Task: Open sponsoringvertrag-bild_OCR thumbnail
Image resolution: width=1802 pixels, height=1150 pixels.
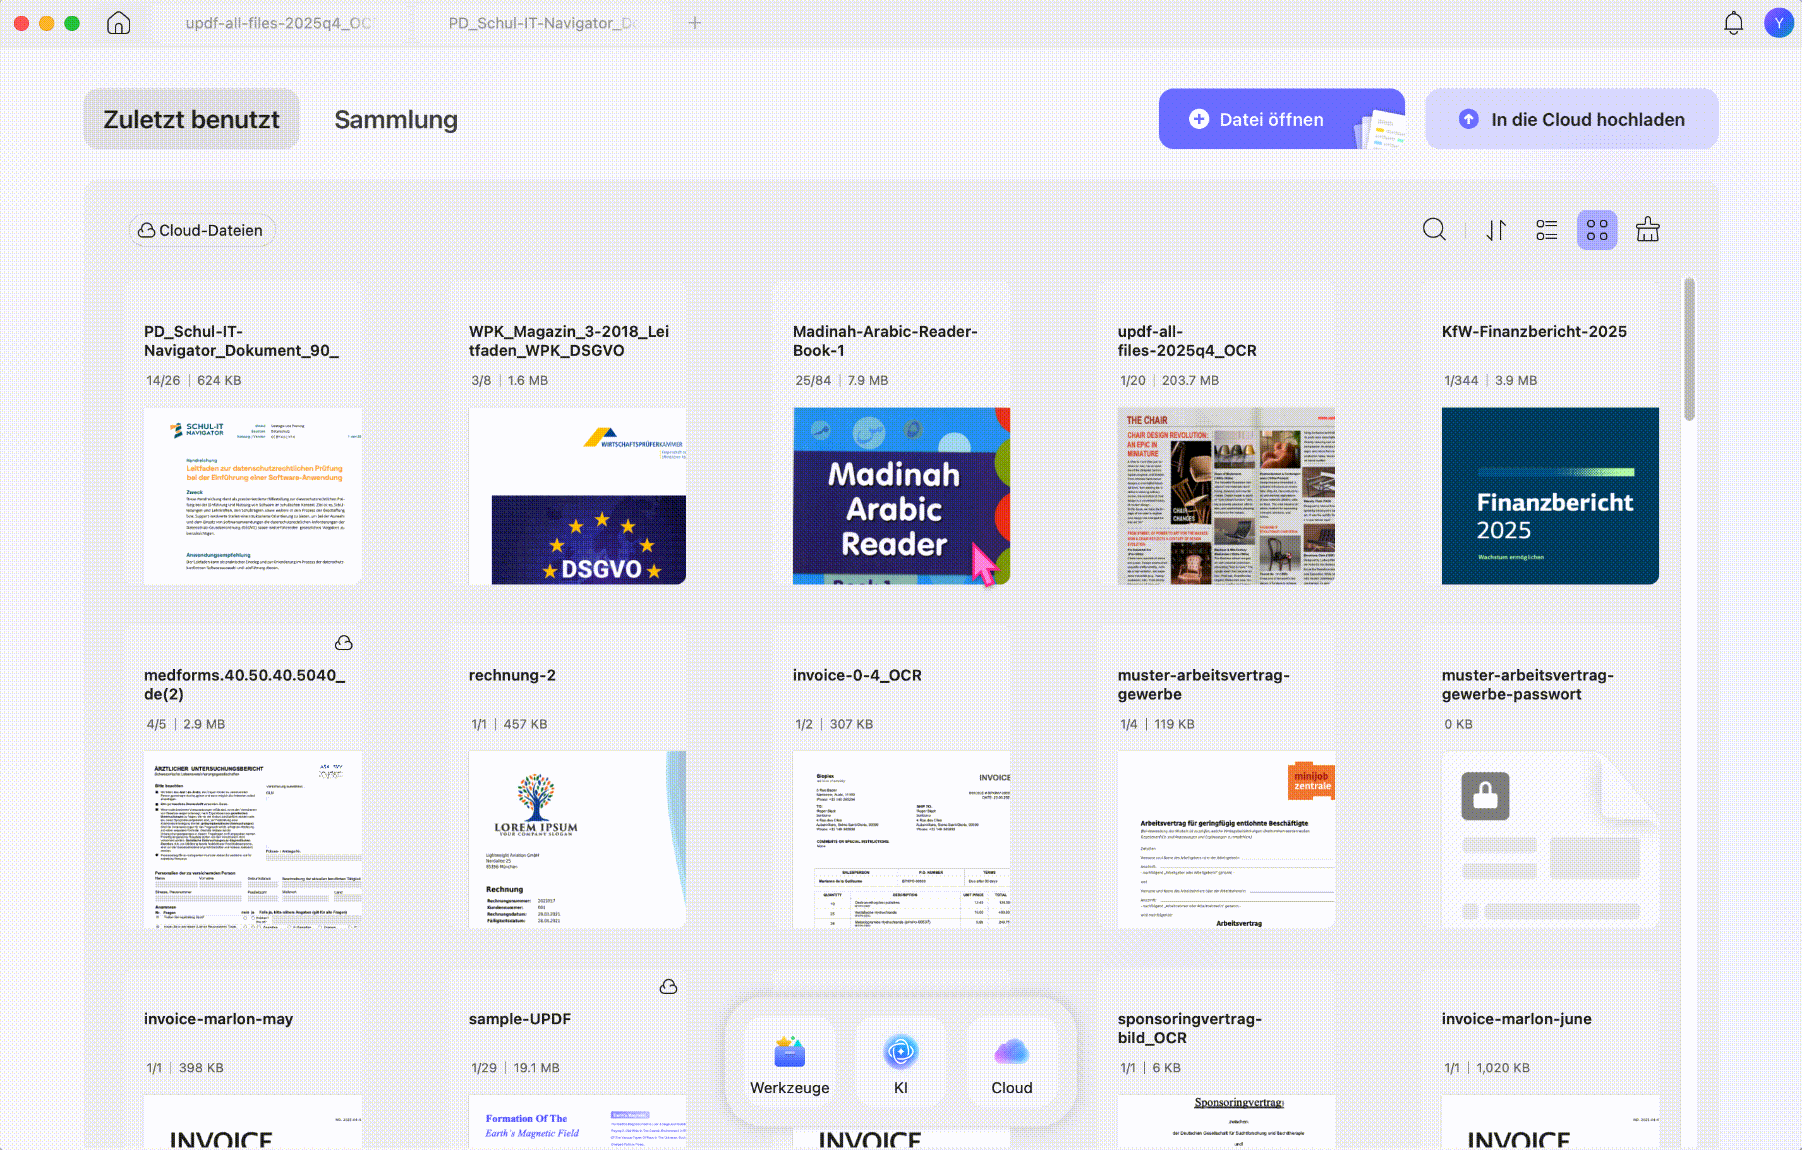Action: 1226,1122
